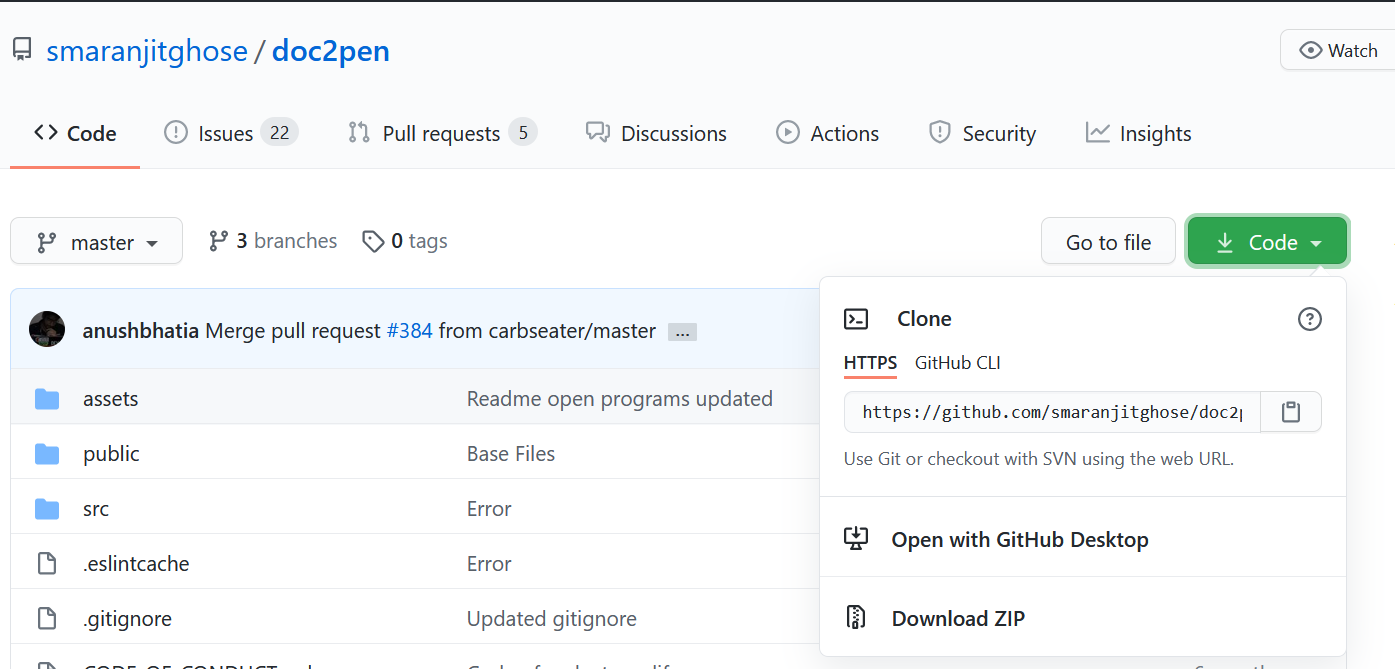
Task: Select the clone URL text field
Action: coord(1052,412)
